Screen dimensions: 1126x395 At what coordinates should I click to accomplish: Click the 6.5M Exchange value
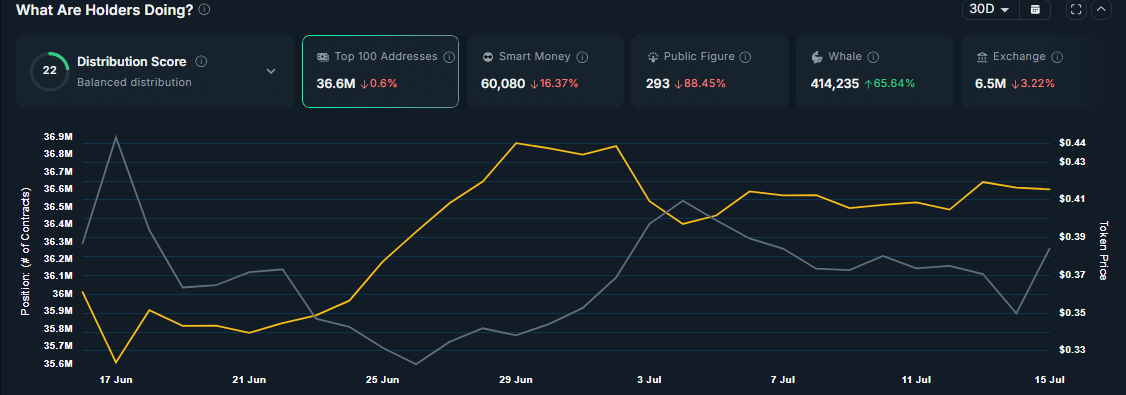[x=990, y=83]
